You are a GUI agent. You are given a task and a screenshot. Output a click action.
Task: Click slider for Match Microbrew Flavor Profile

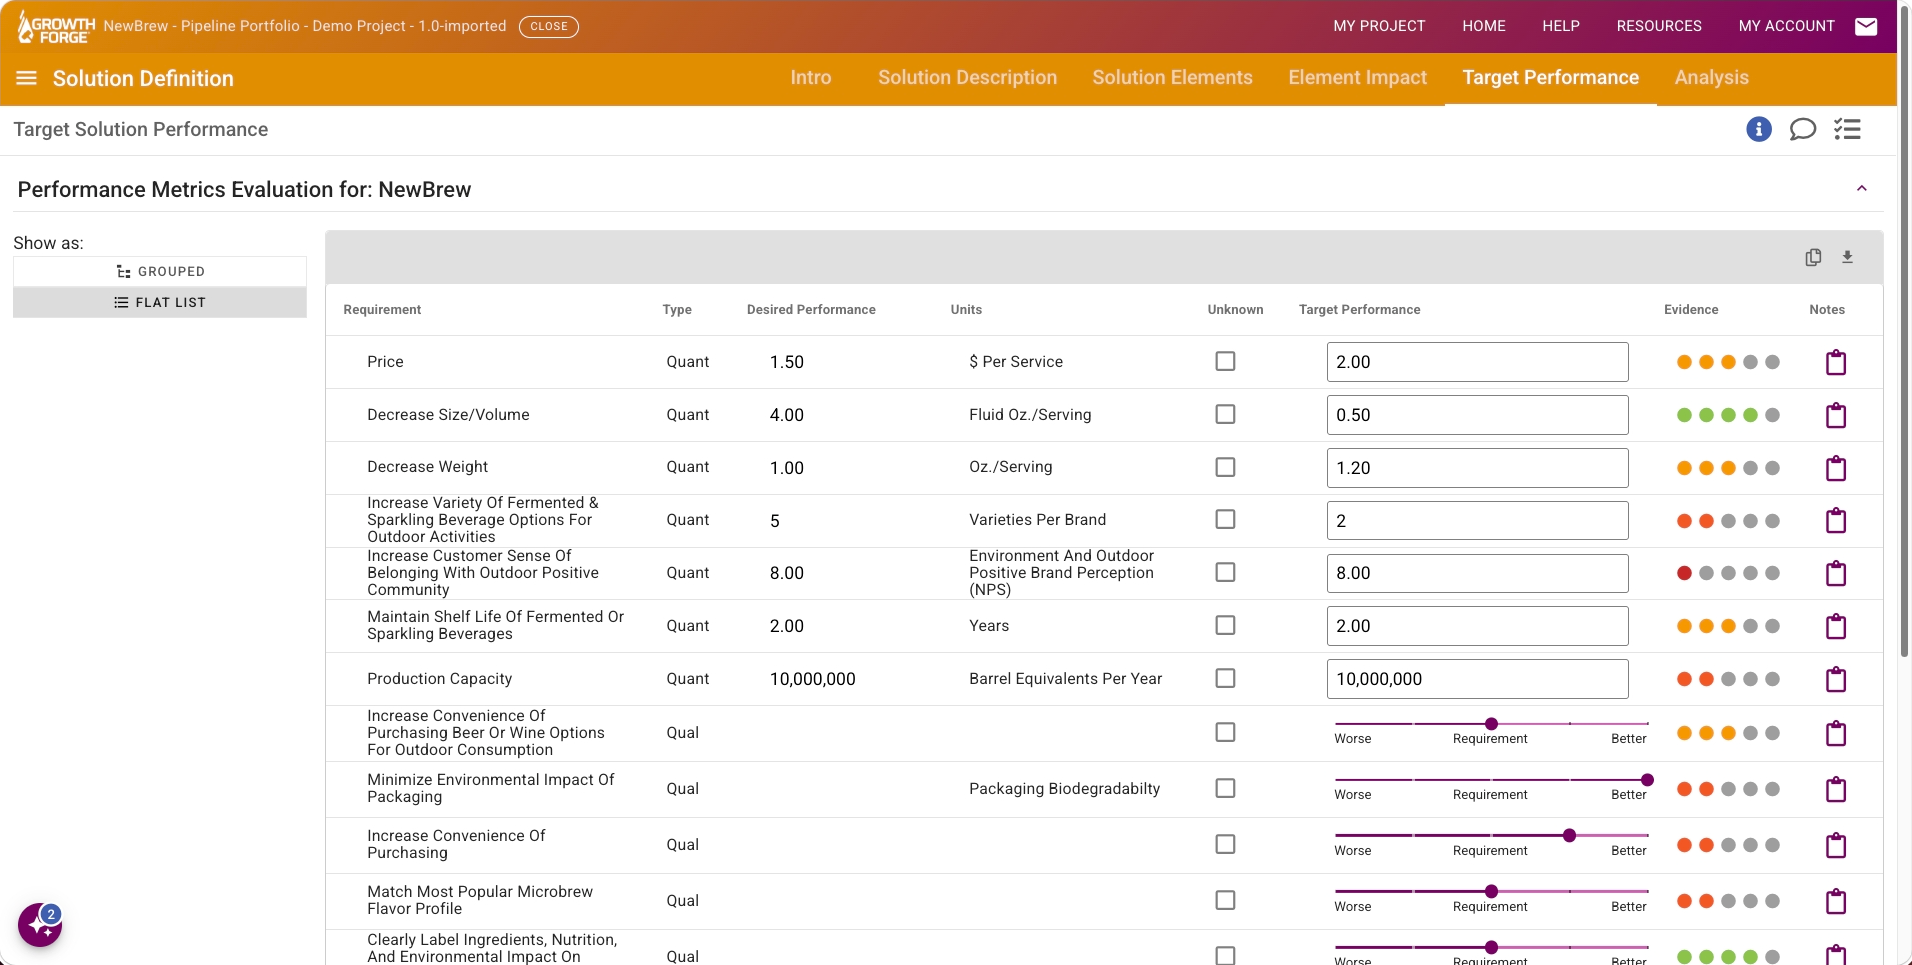(1491, 892)
